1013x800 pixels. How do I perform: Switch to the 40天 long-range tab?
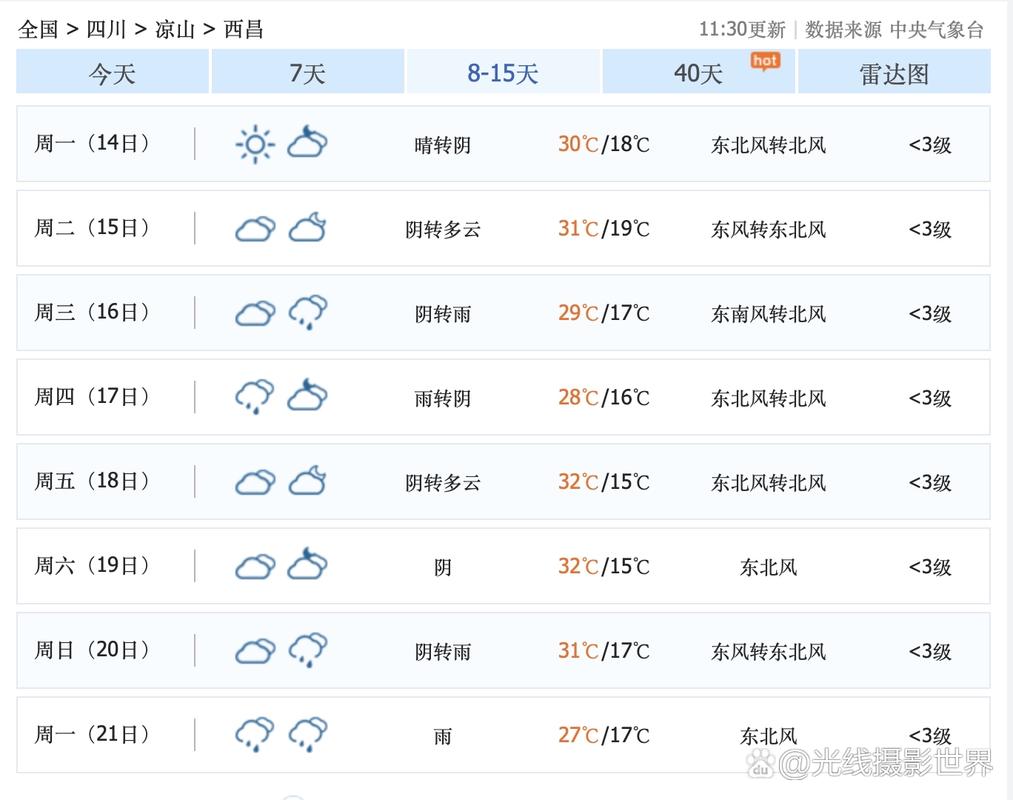(x=698, y=72)
